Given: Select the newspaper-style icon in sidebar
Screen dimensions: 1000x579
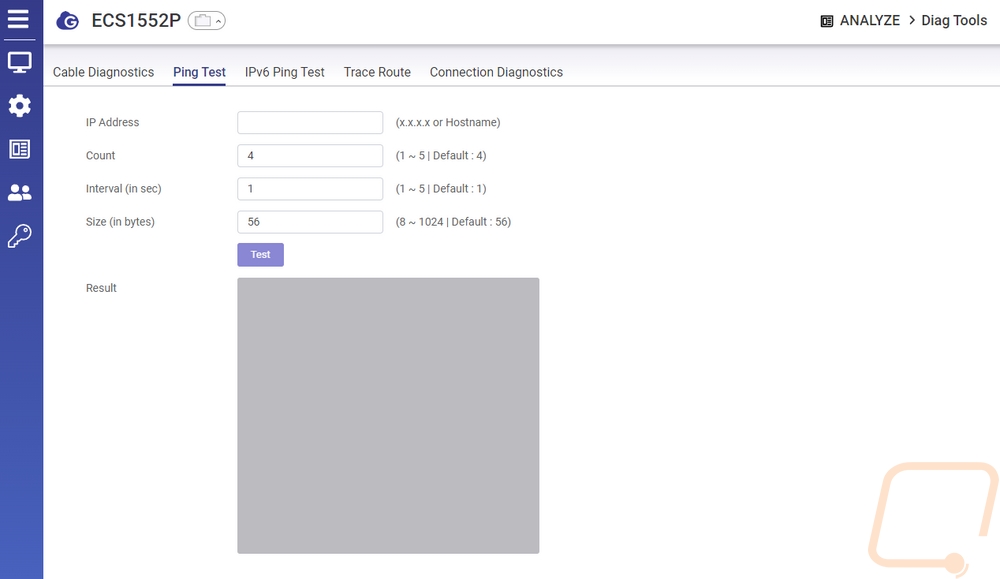Looking at the screenshot, I should 19,149.
